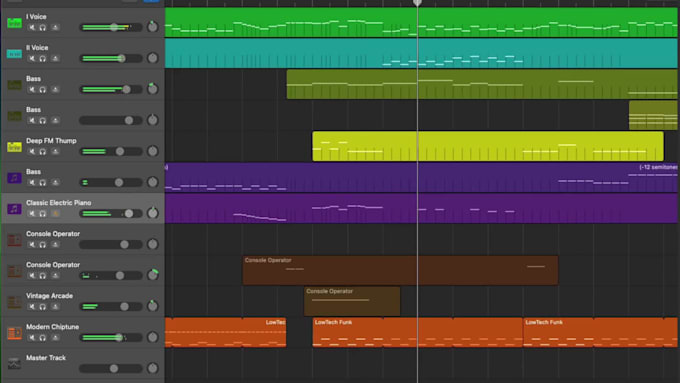Click the II Voice volume slider
The width and height of the screenshot is (680, 383).
click(111, 58)
